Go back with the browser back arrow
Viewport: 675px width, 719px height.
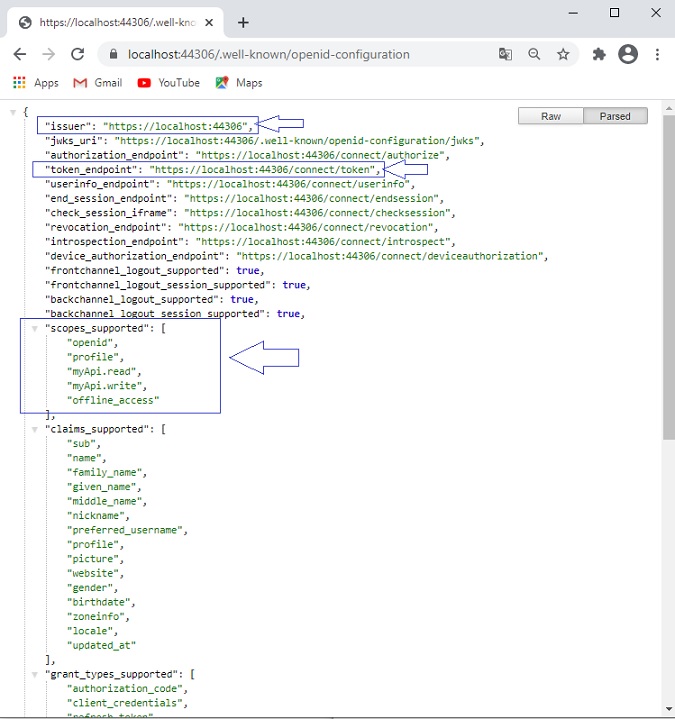20,55
